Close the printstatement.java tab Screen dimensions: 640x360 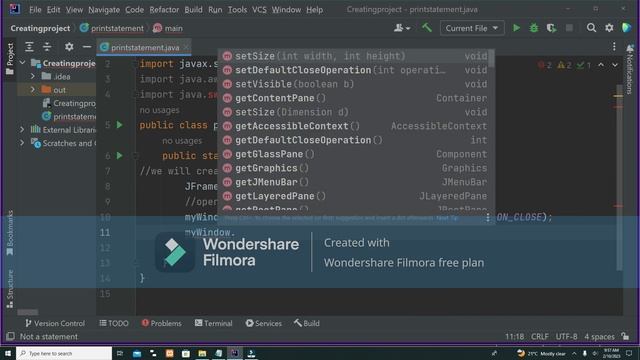pos(186,47)
